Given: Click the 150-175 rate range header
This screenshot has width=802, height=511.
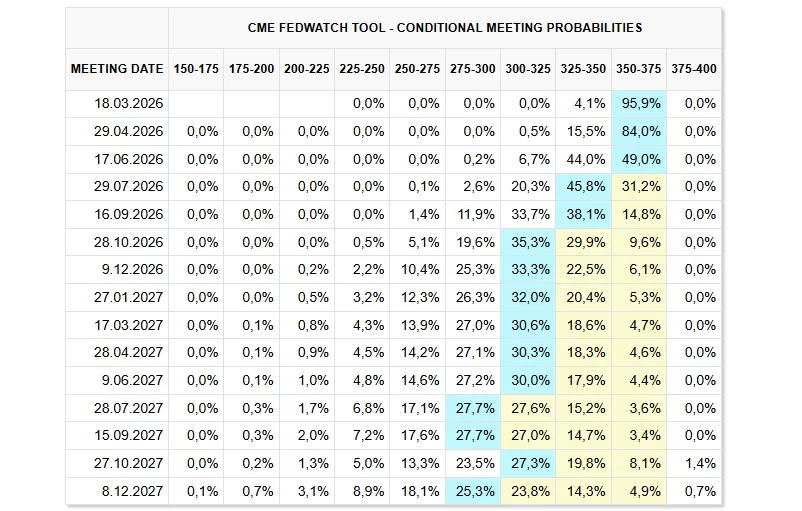Looking at the screenshot, I should 196,70.
